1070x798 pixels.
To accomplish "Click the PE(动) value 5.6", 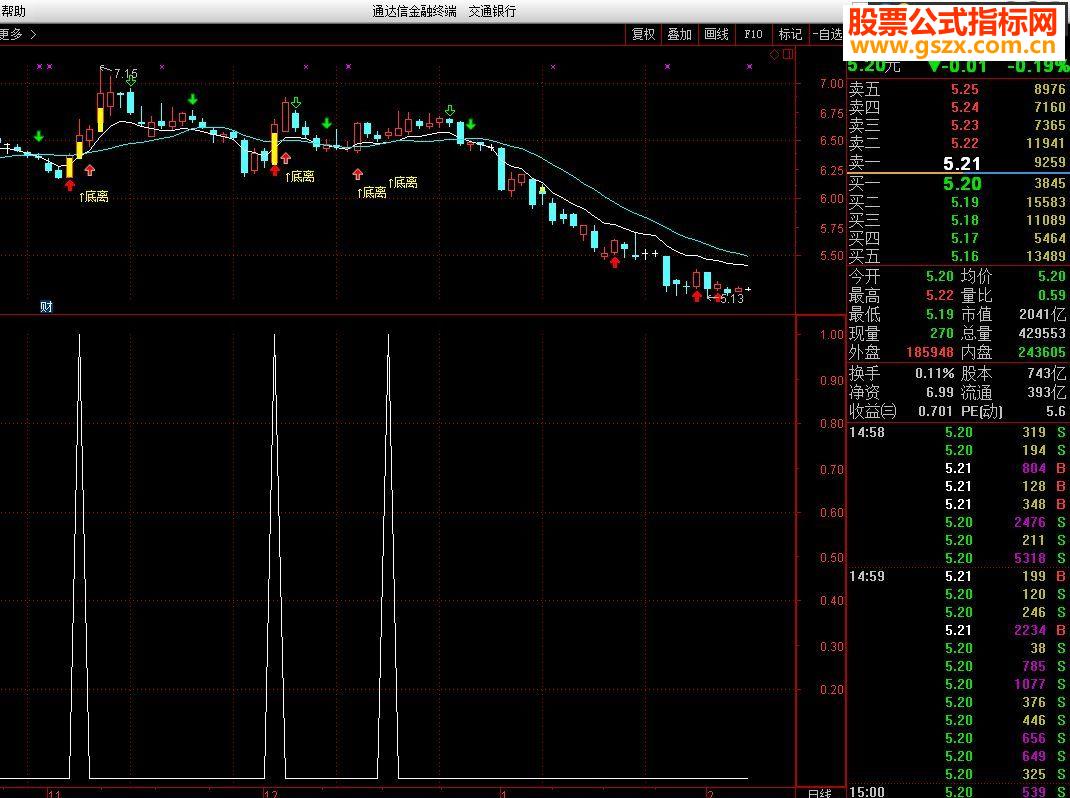I will click(x=1056, y=412).
